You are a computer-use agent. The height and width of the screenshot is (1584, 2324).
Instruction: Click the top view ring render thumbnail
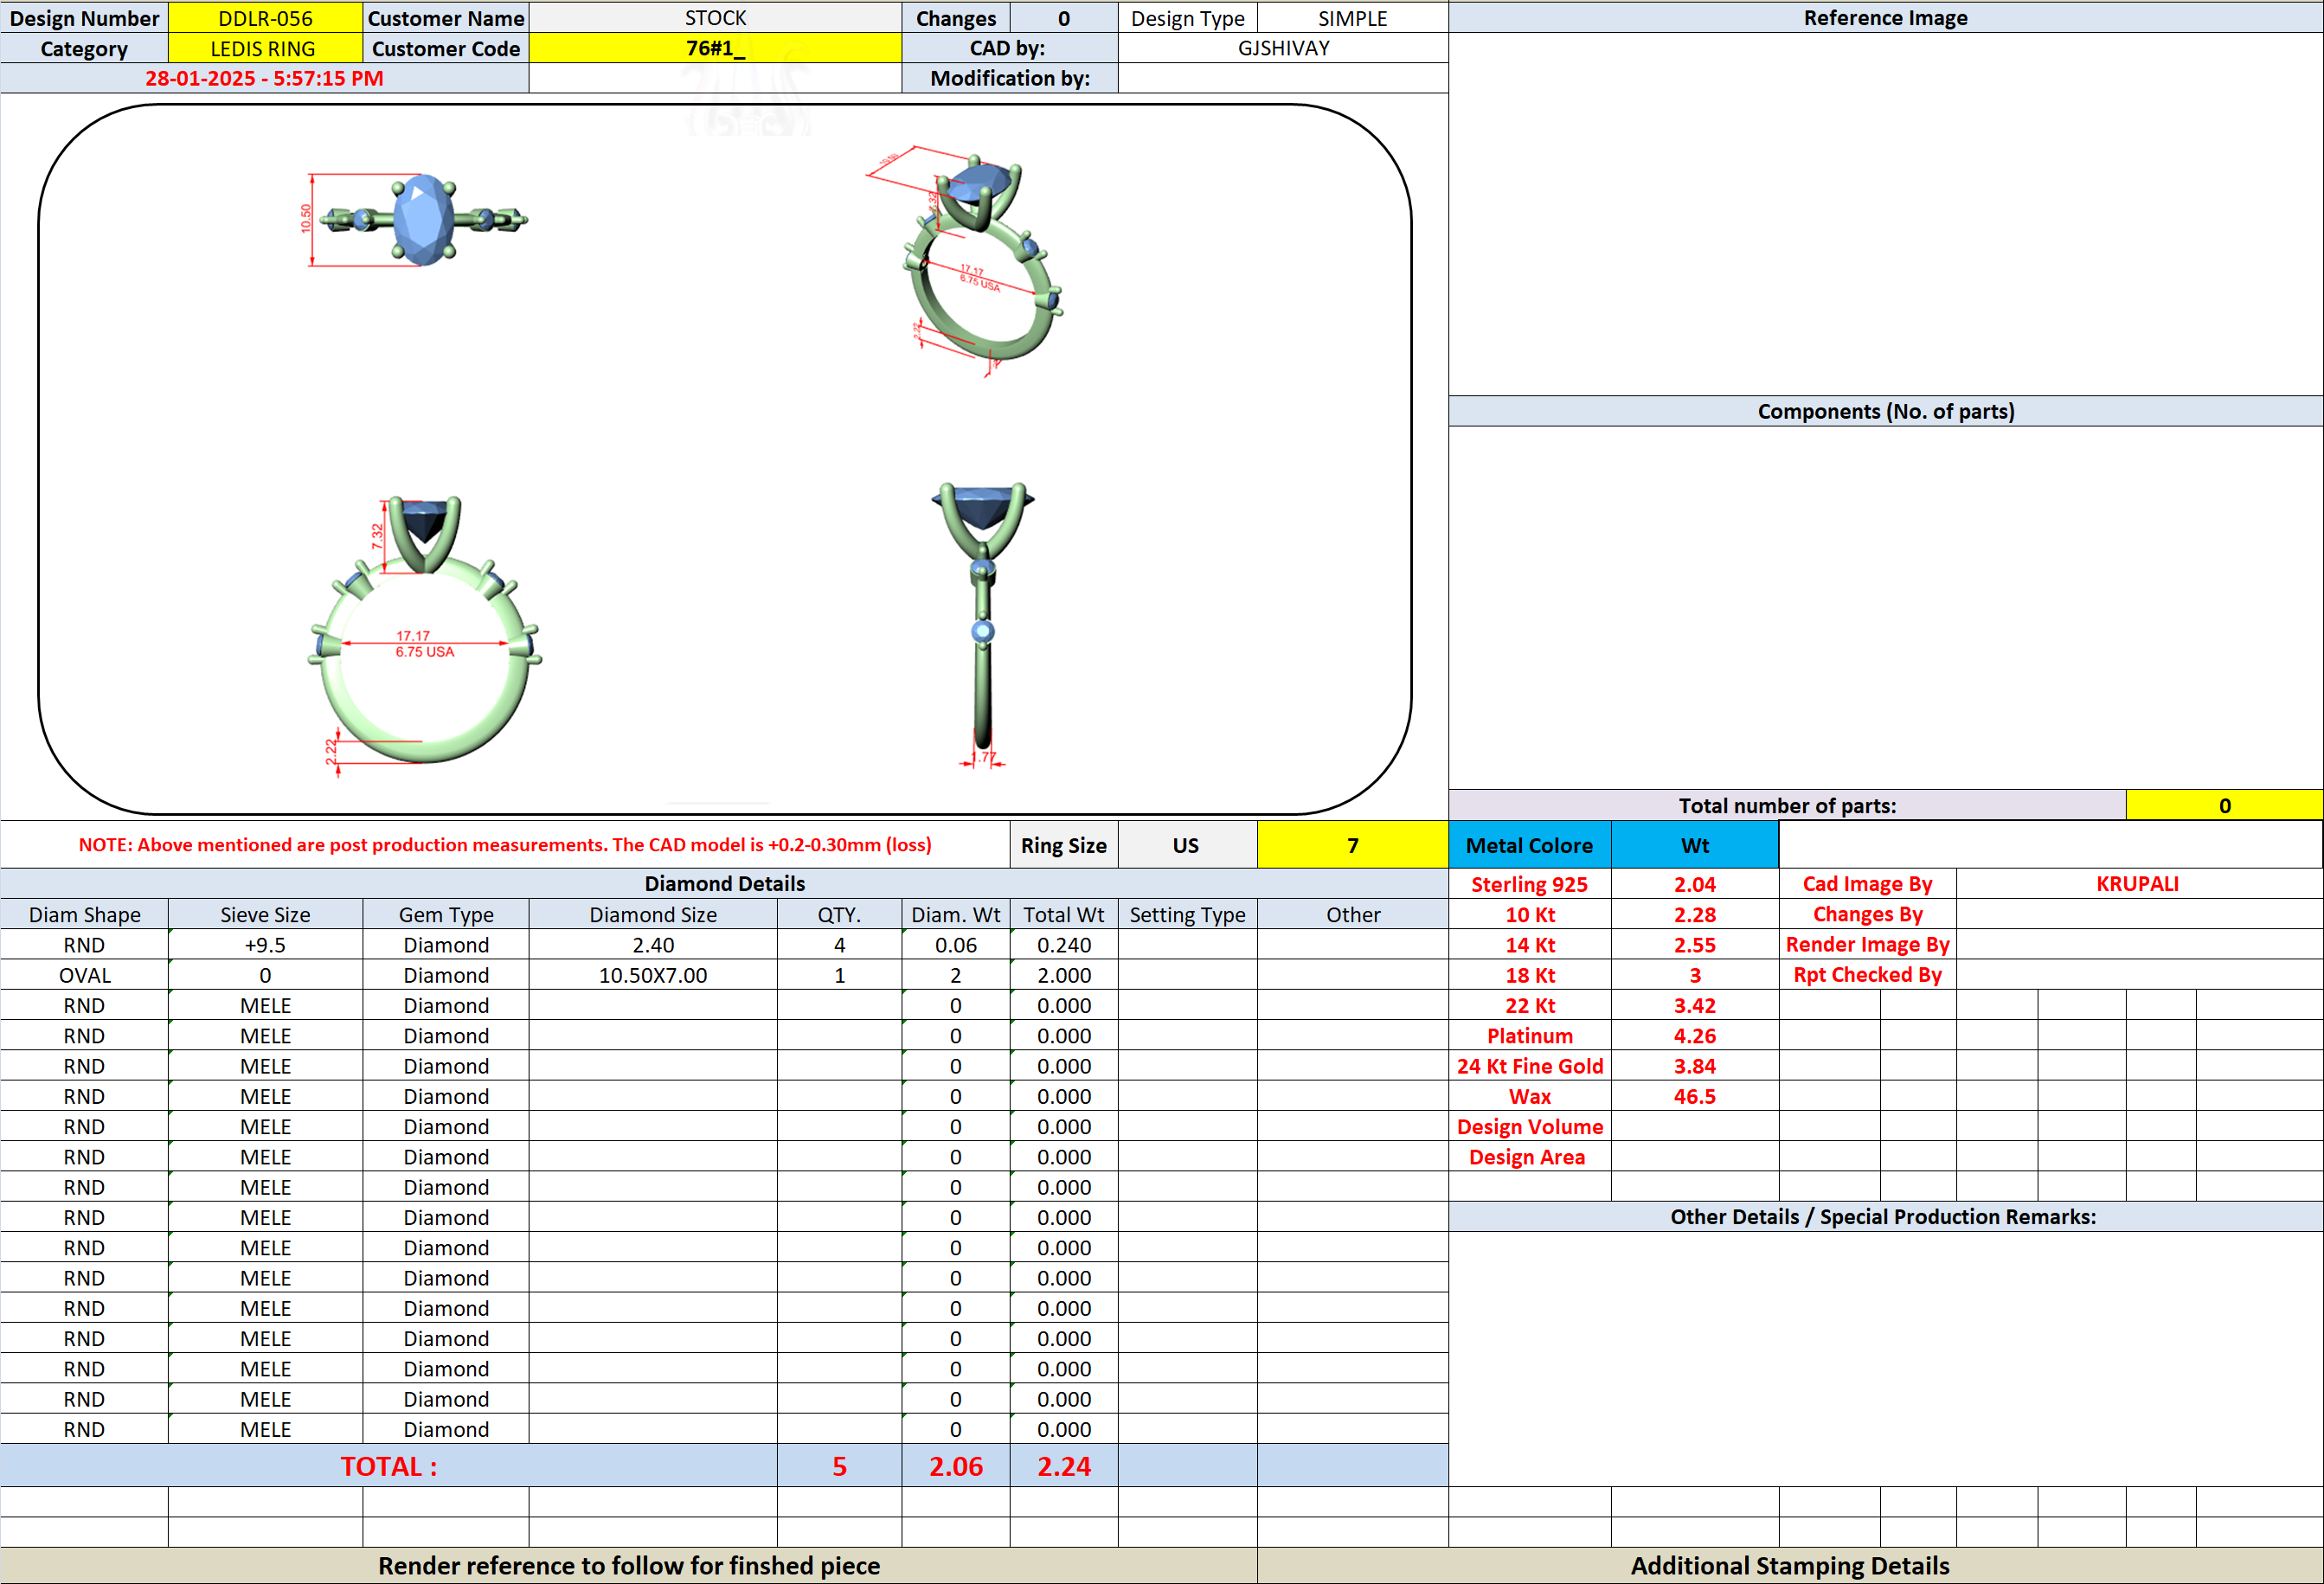(x=418, y=220)
